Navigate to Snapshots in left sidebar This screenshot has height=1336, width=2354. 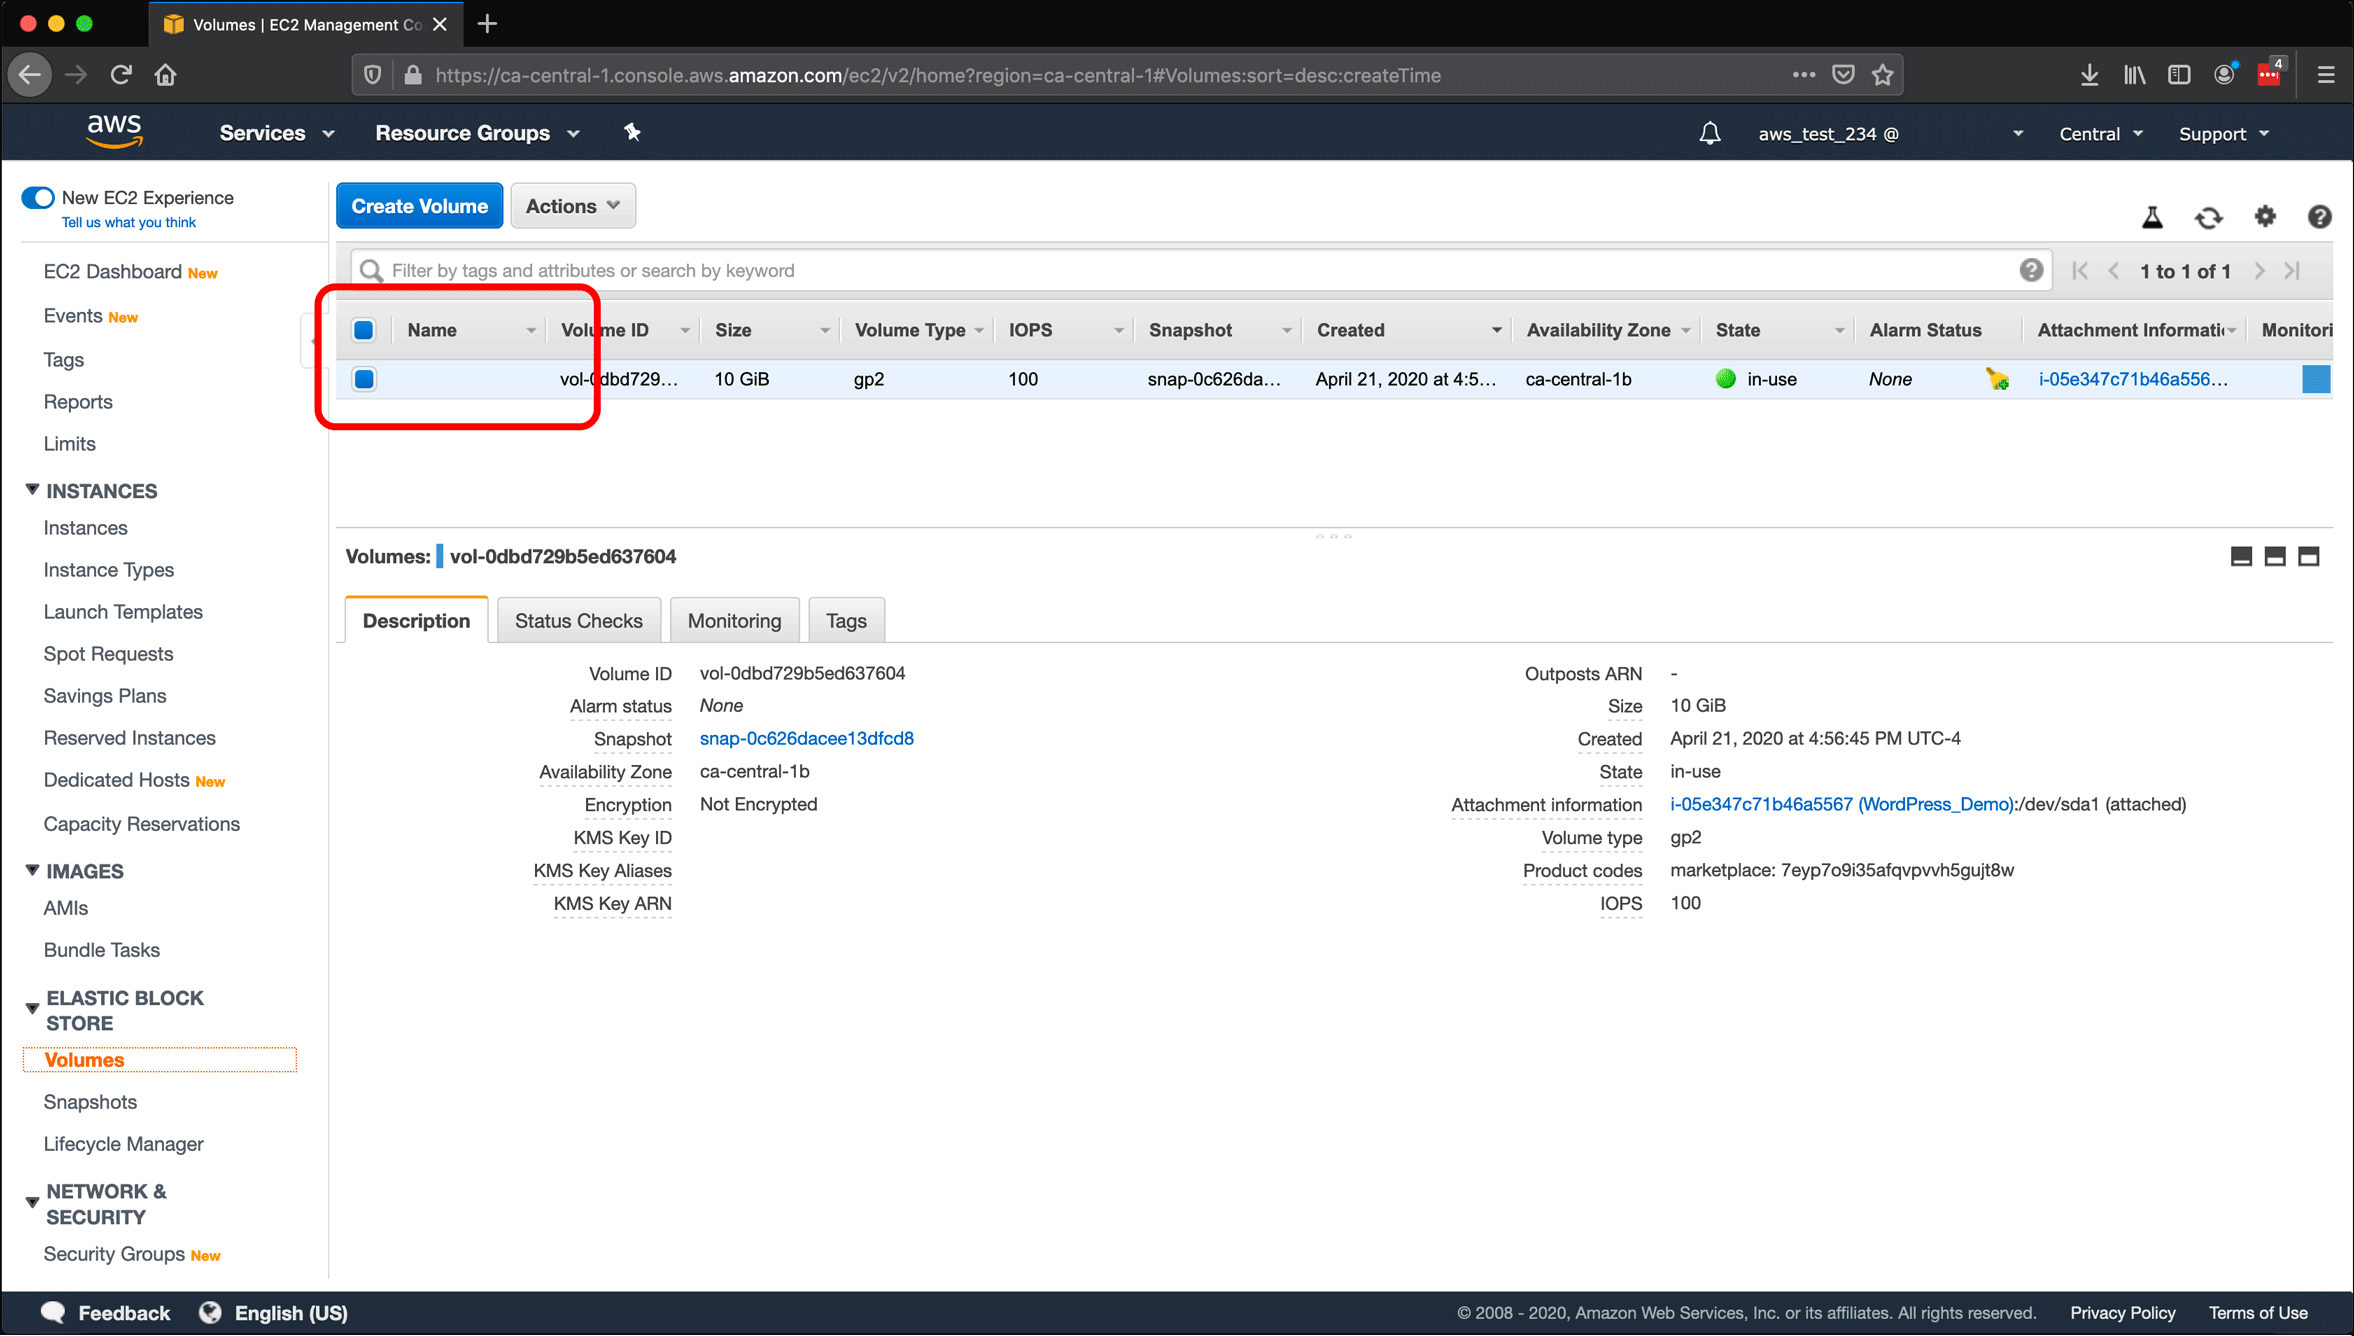[x=91, y=1101]
